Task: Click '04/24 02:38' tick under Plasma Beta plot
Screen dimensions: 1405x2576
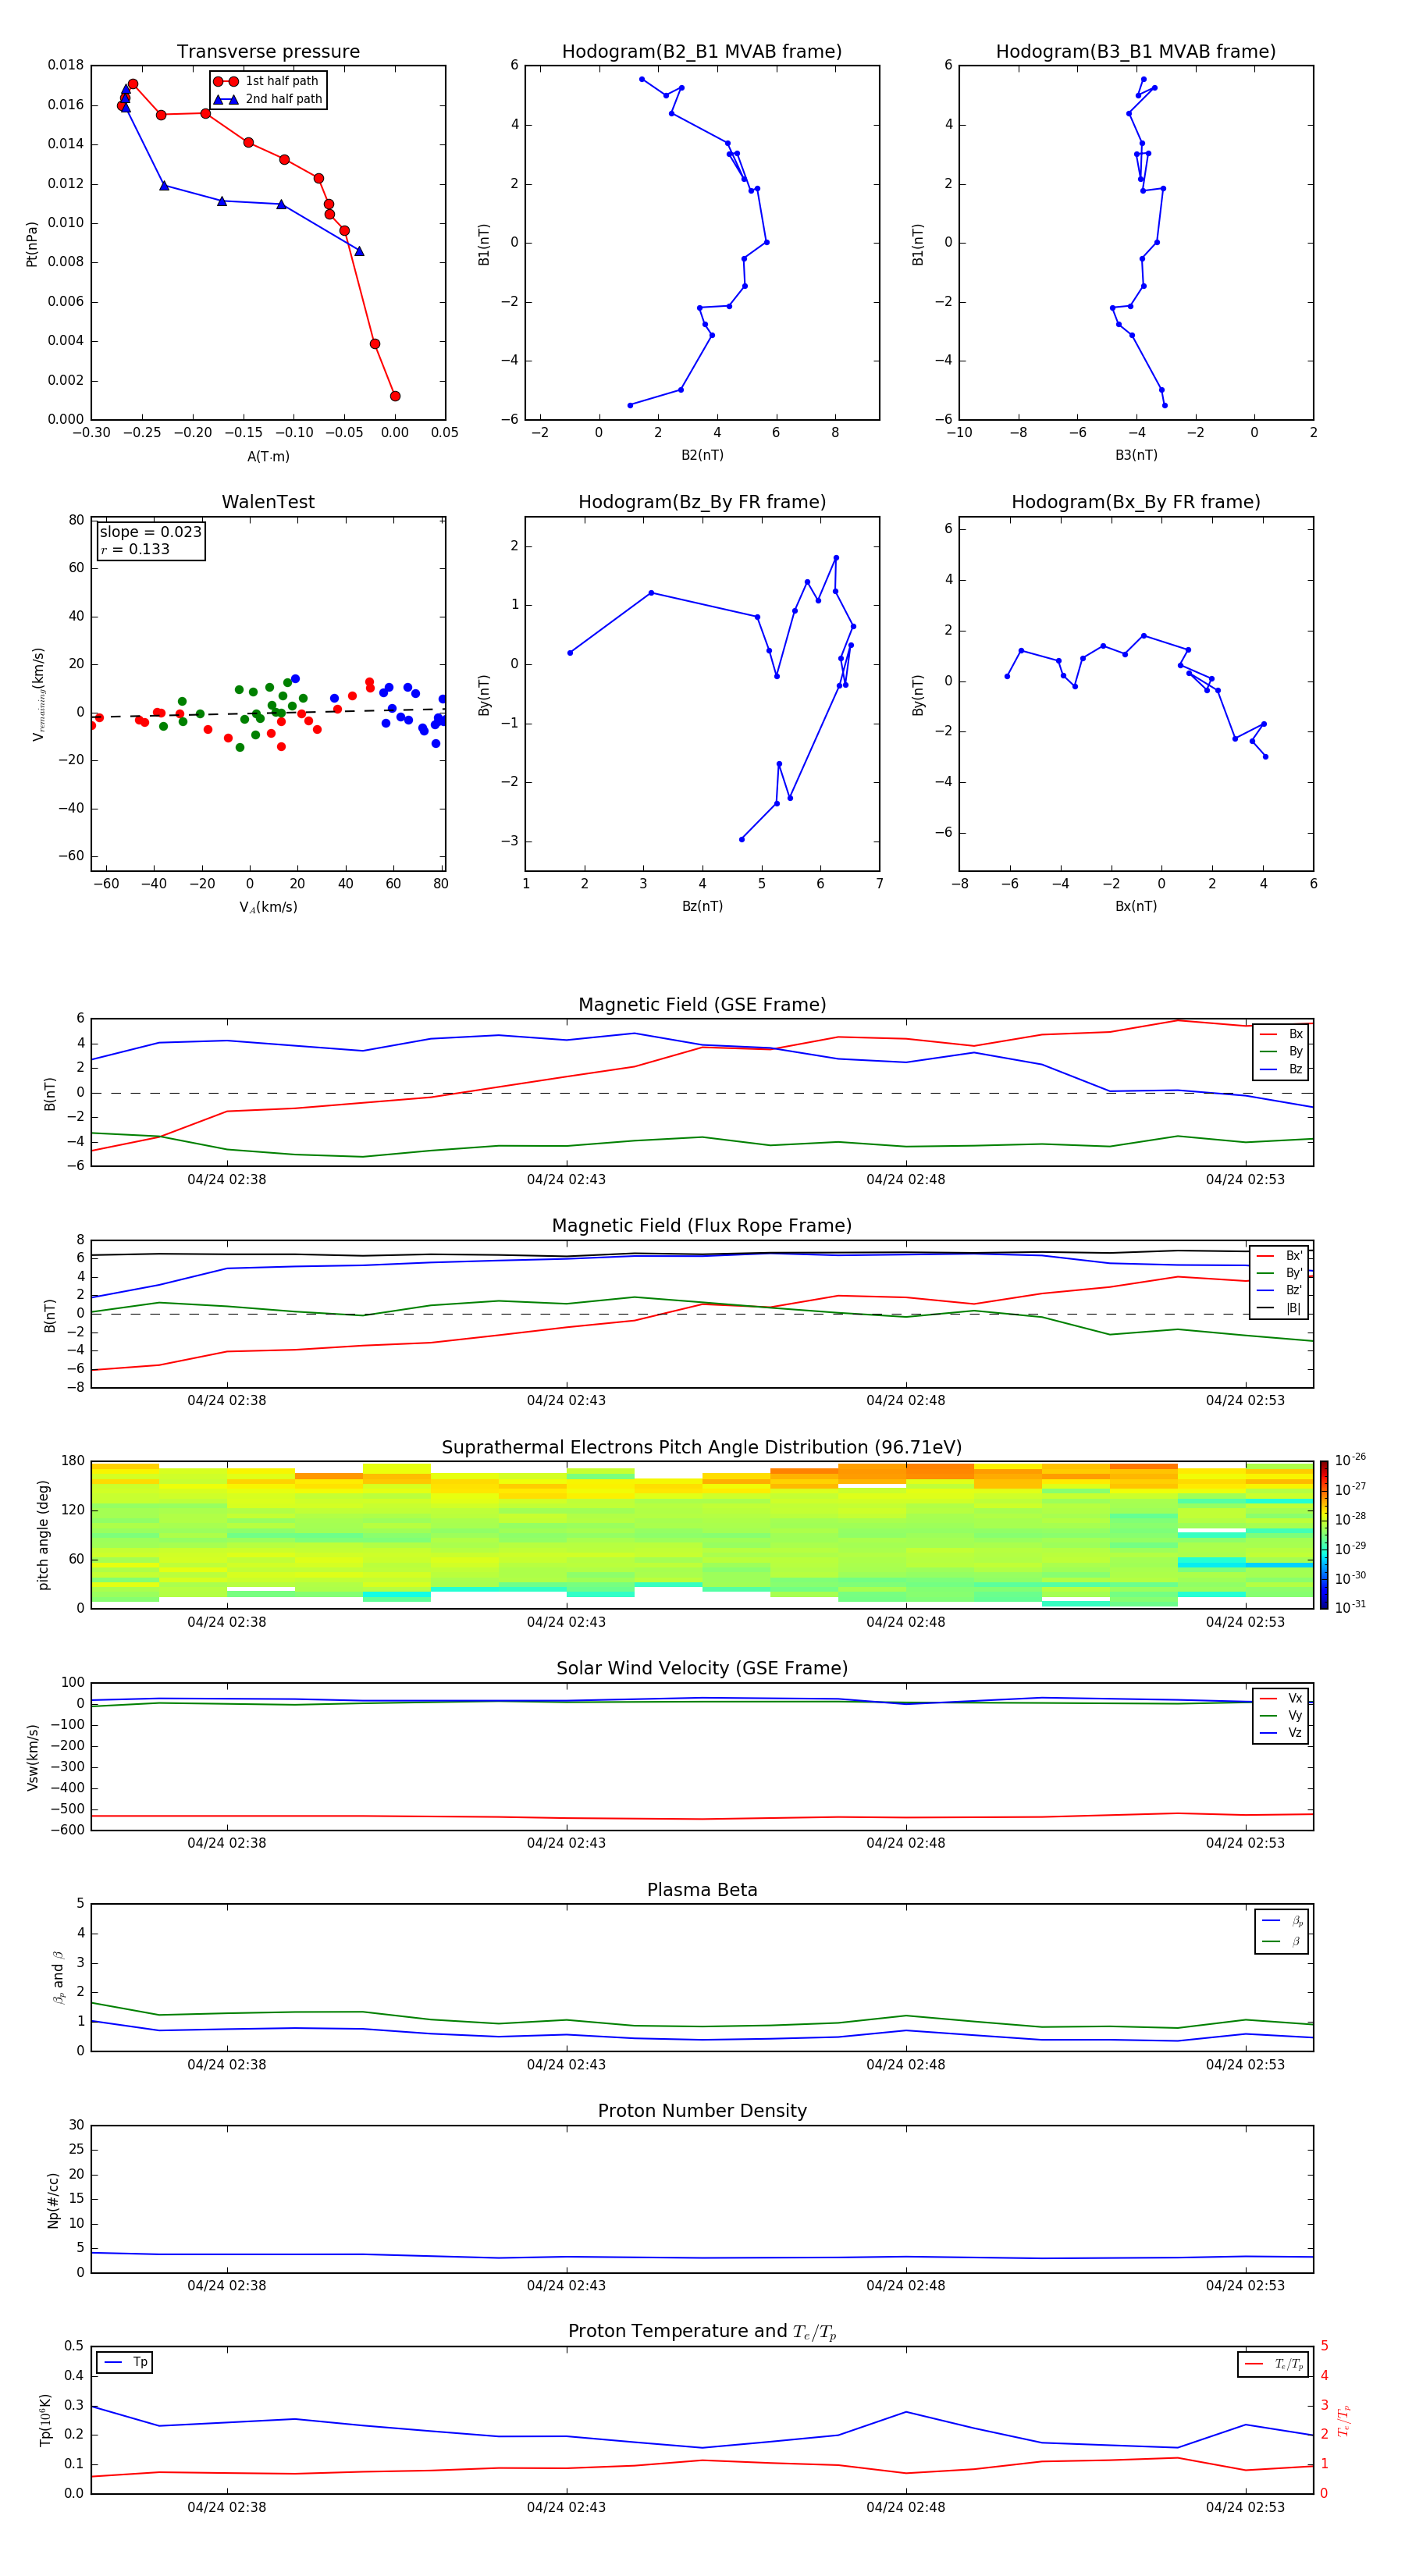Action: (x=227, y=2064)
